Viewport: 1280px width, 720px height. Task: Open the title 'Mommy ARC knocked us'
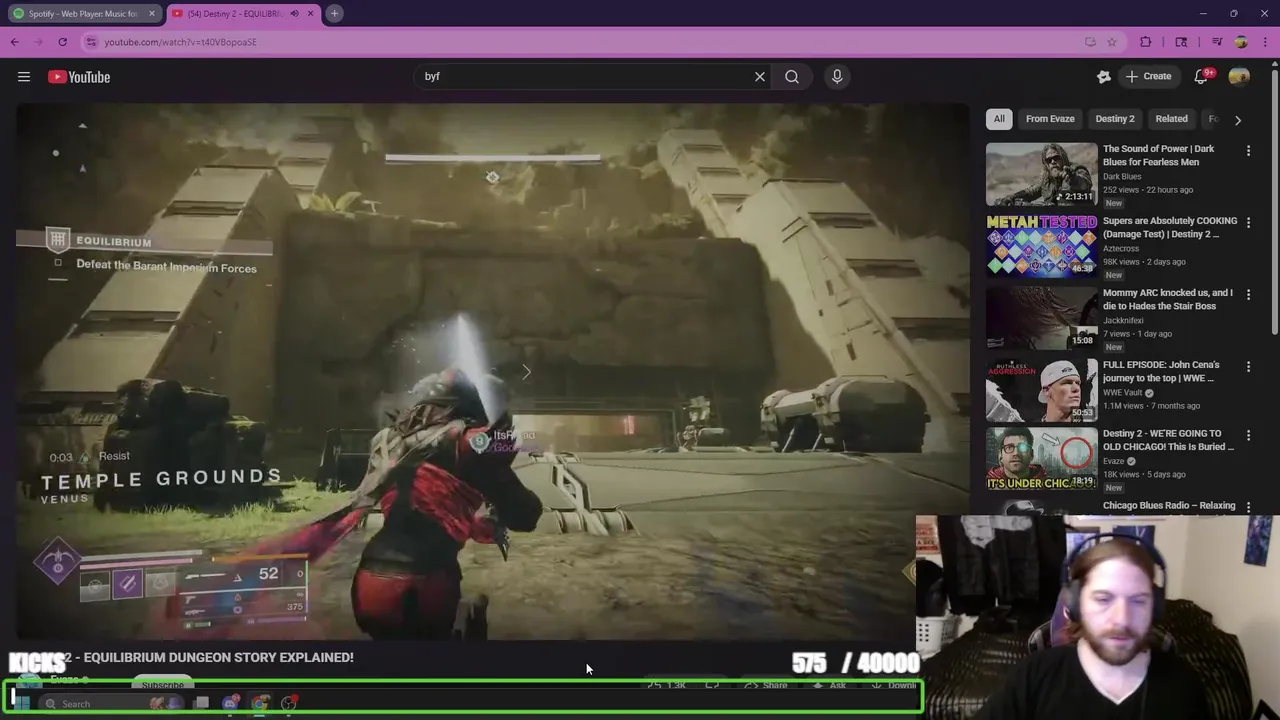(x=1168, y=299)
